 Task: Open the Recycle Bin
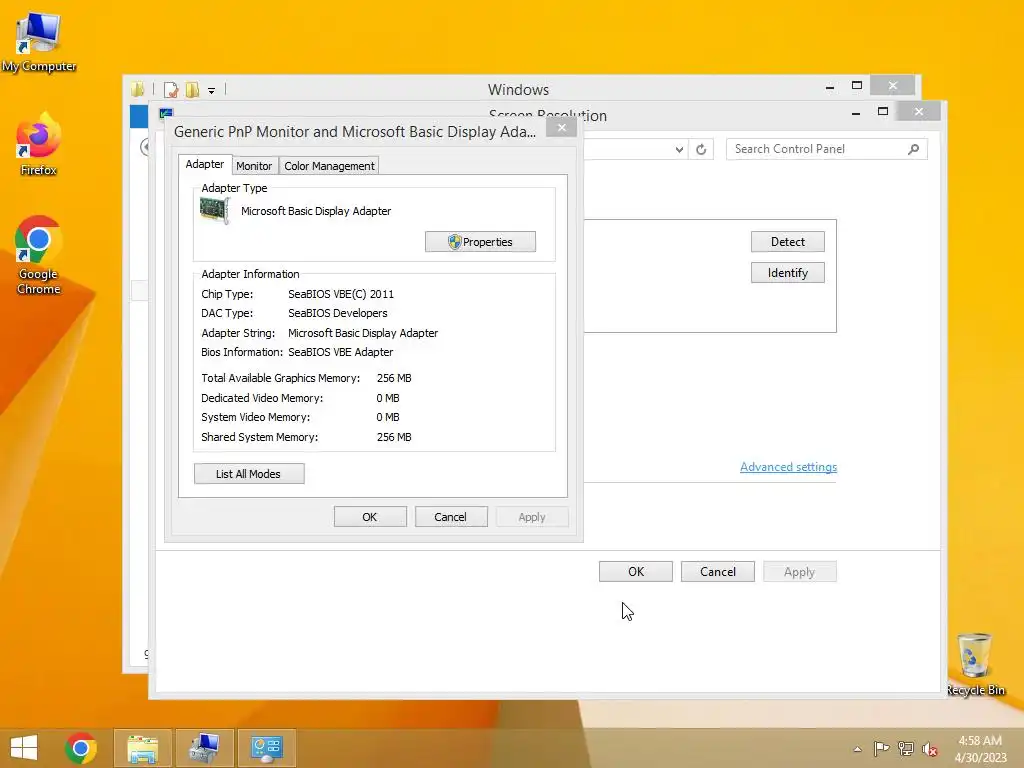pyautogui.click(x=975, y=665)
